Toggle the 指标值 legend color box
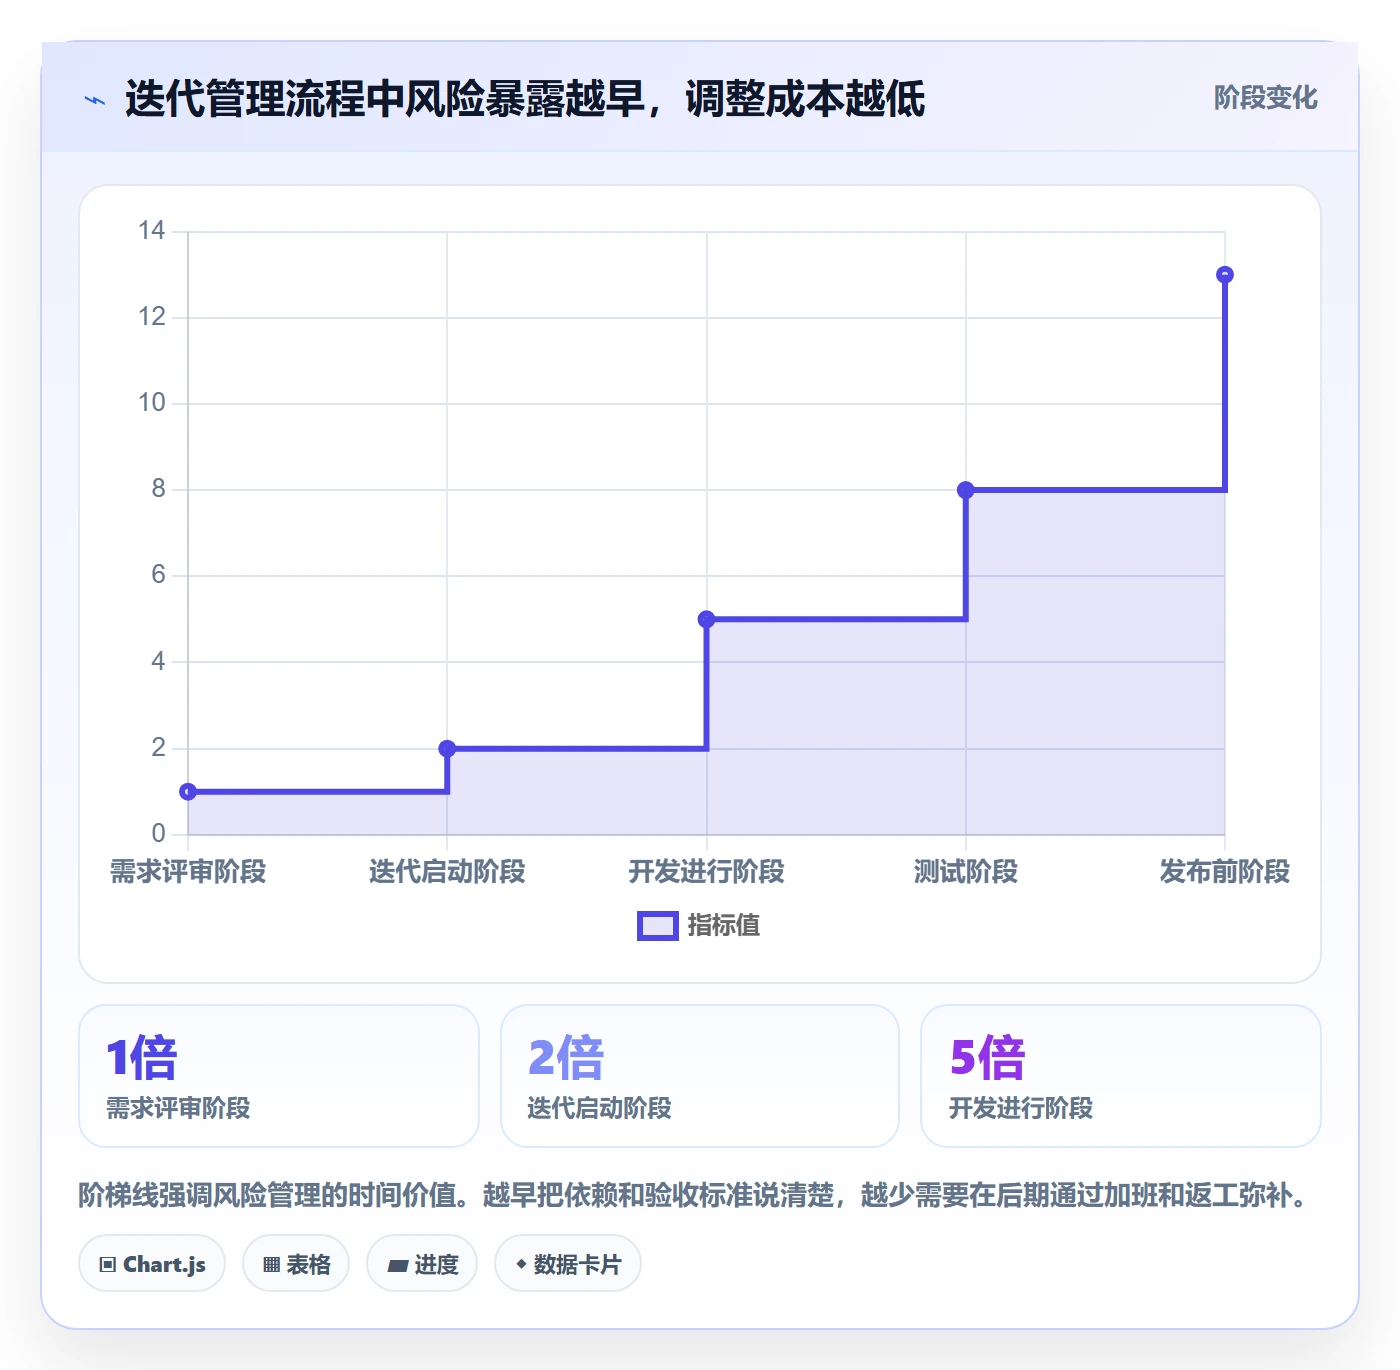Viewport: 1400px width, 1370px height. 658,926
